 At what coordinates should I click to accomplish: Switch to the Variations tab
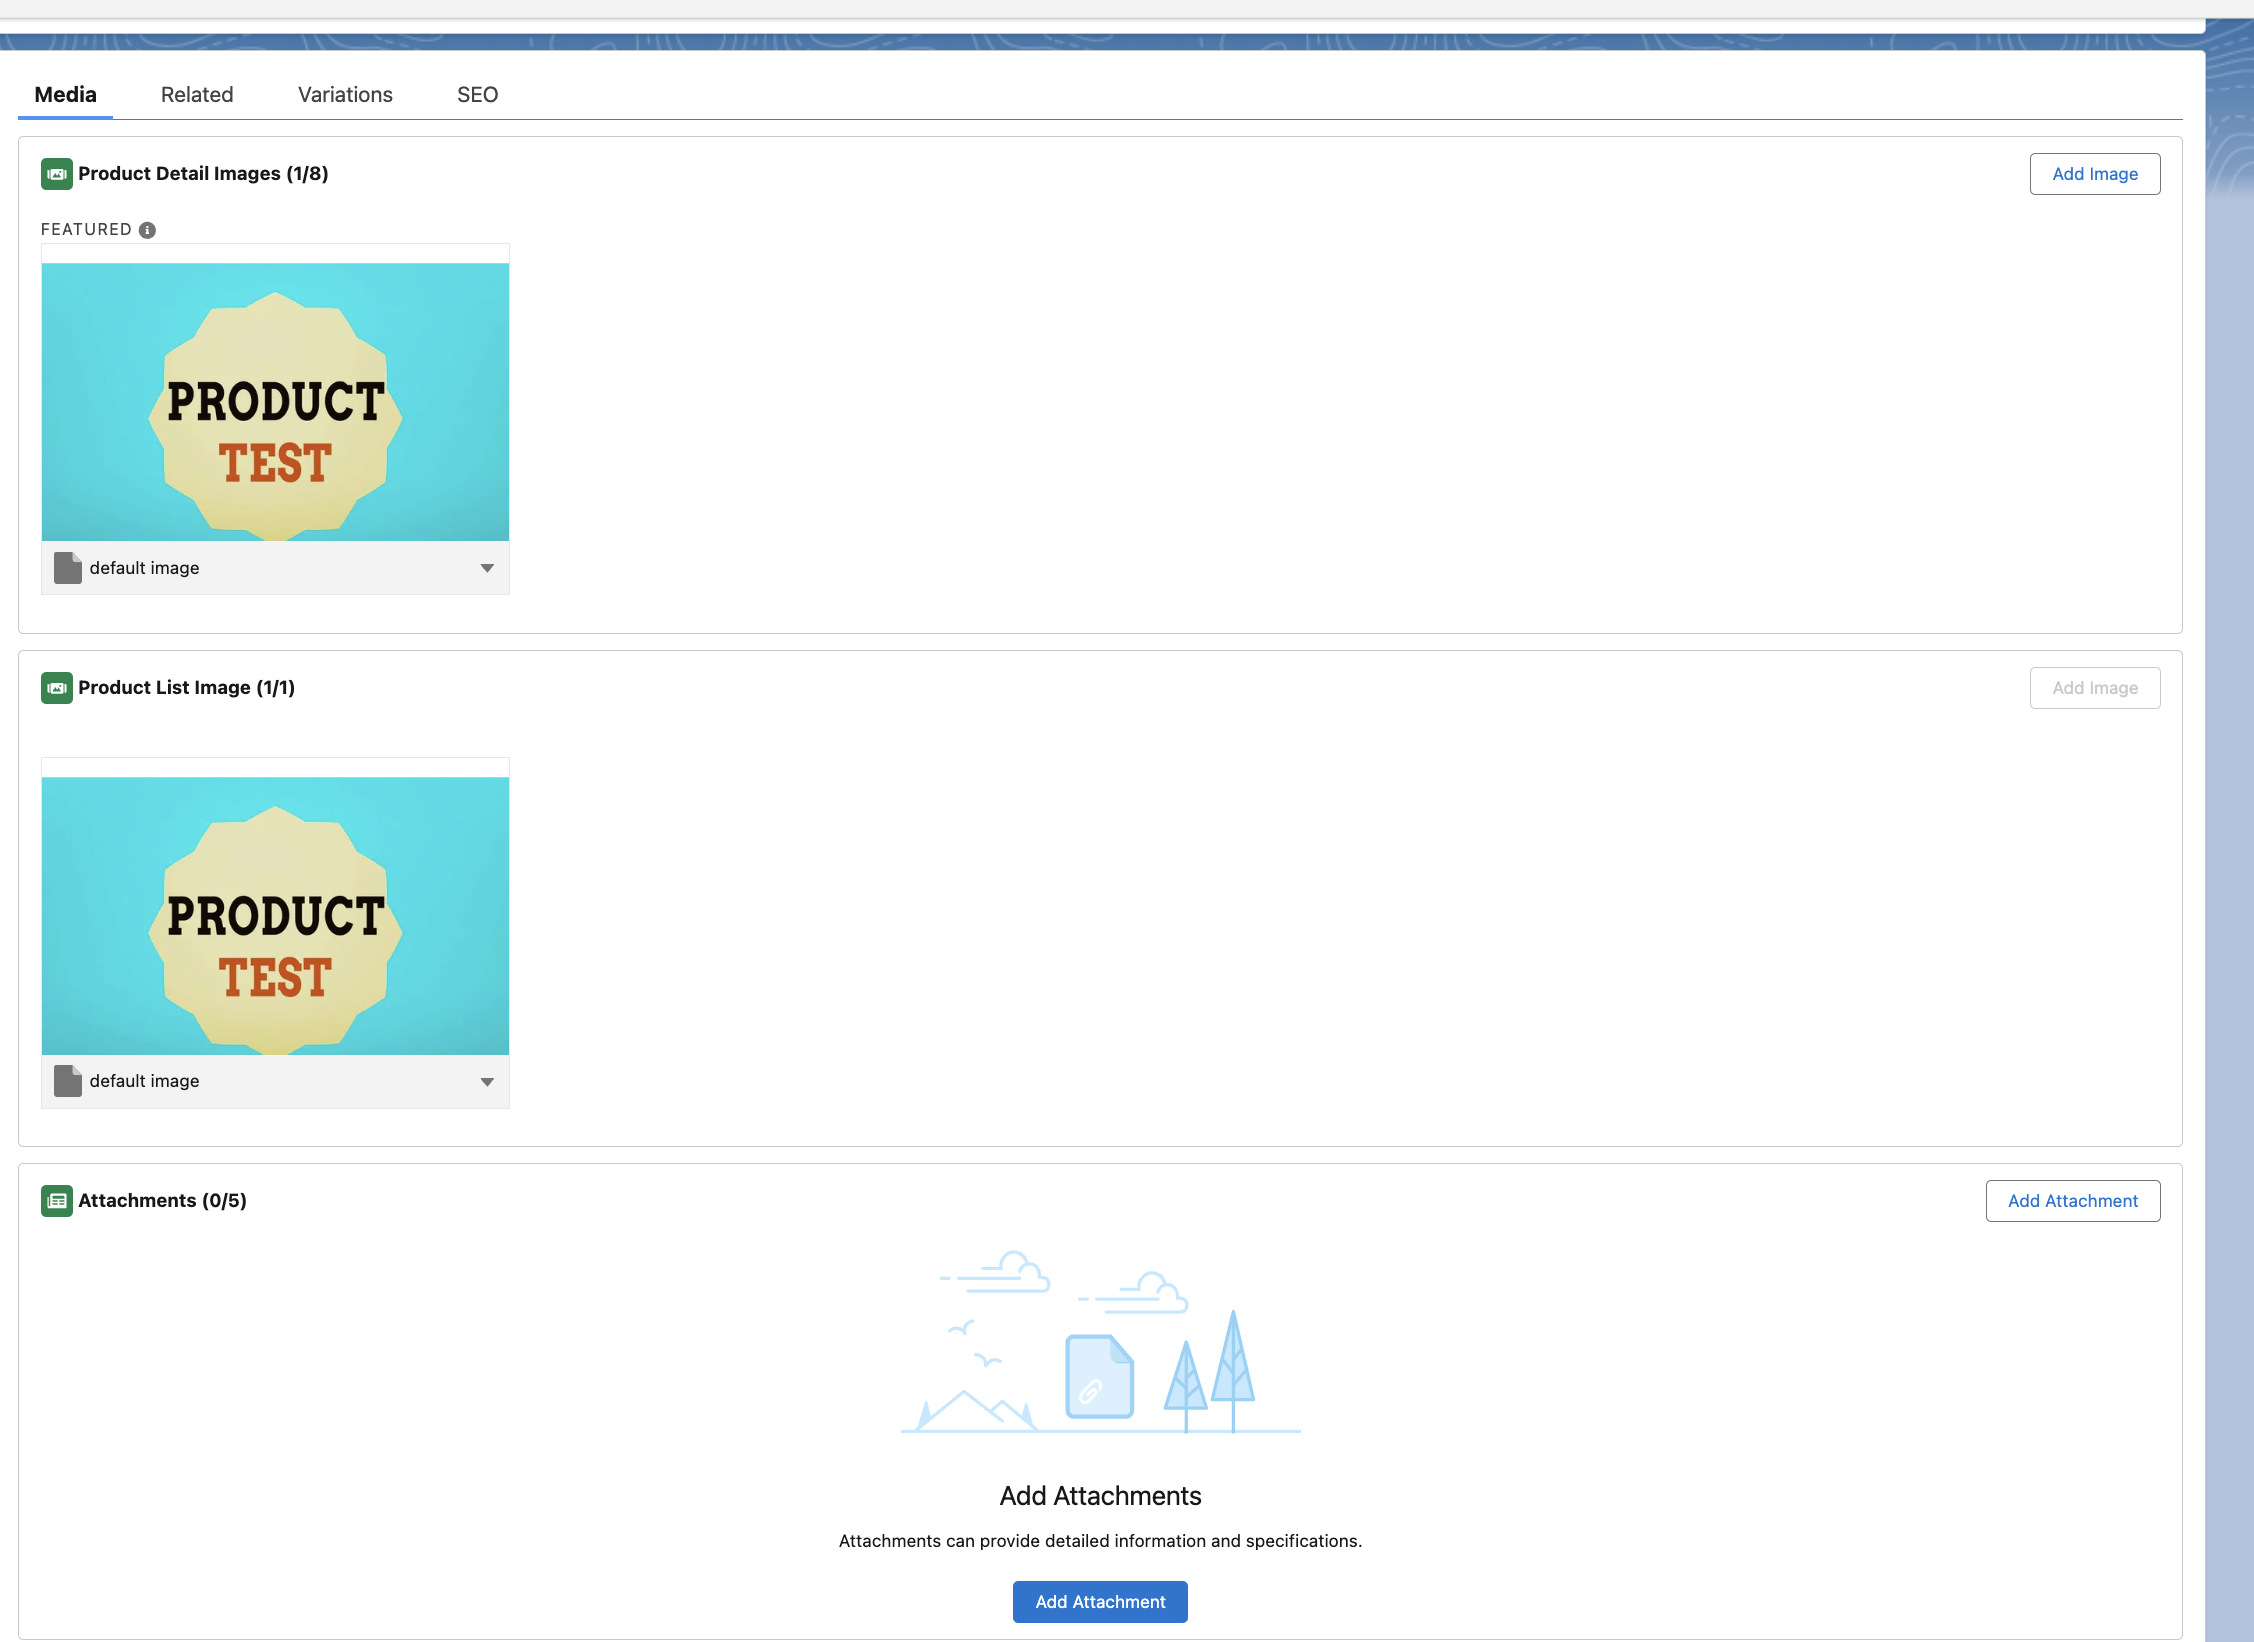tap(345, 95)
